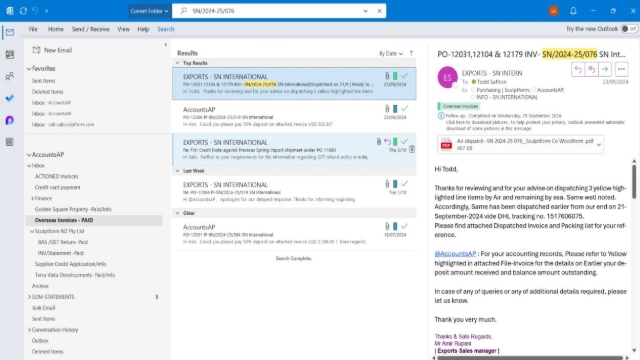
Task: Expand the Finance folder
Action: pos(33,198)
